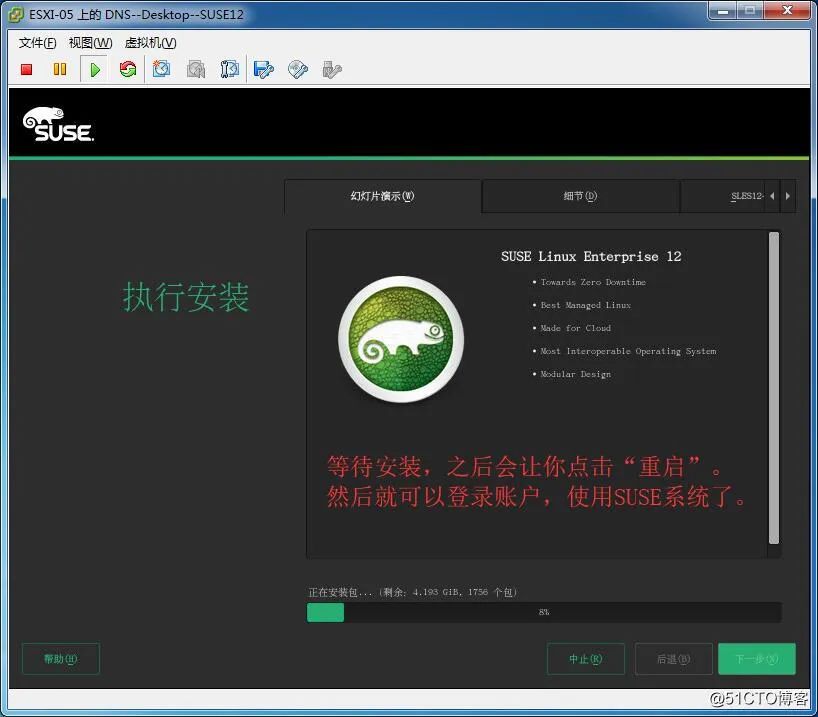Click the 正在安装包 status text
Viewport: 818px width, 717px height.
coord(413,592)
